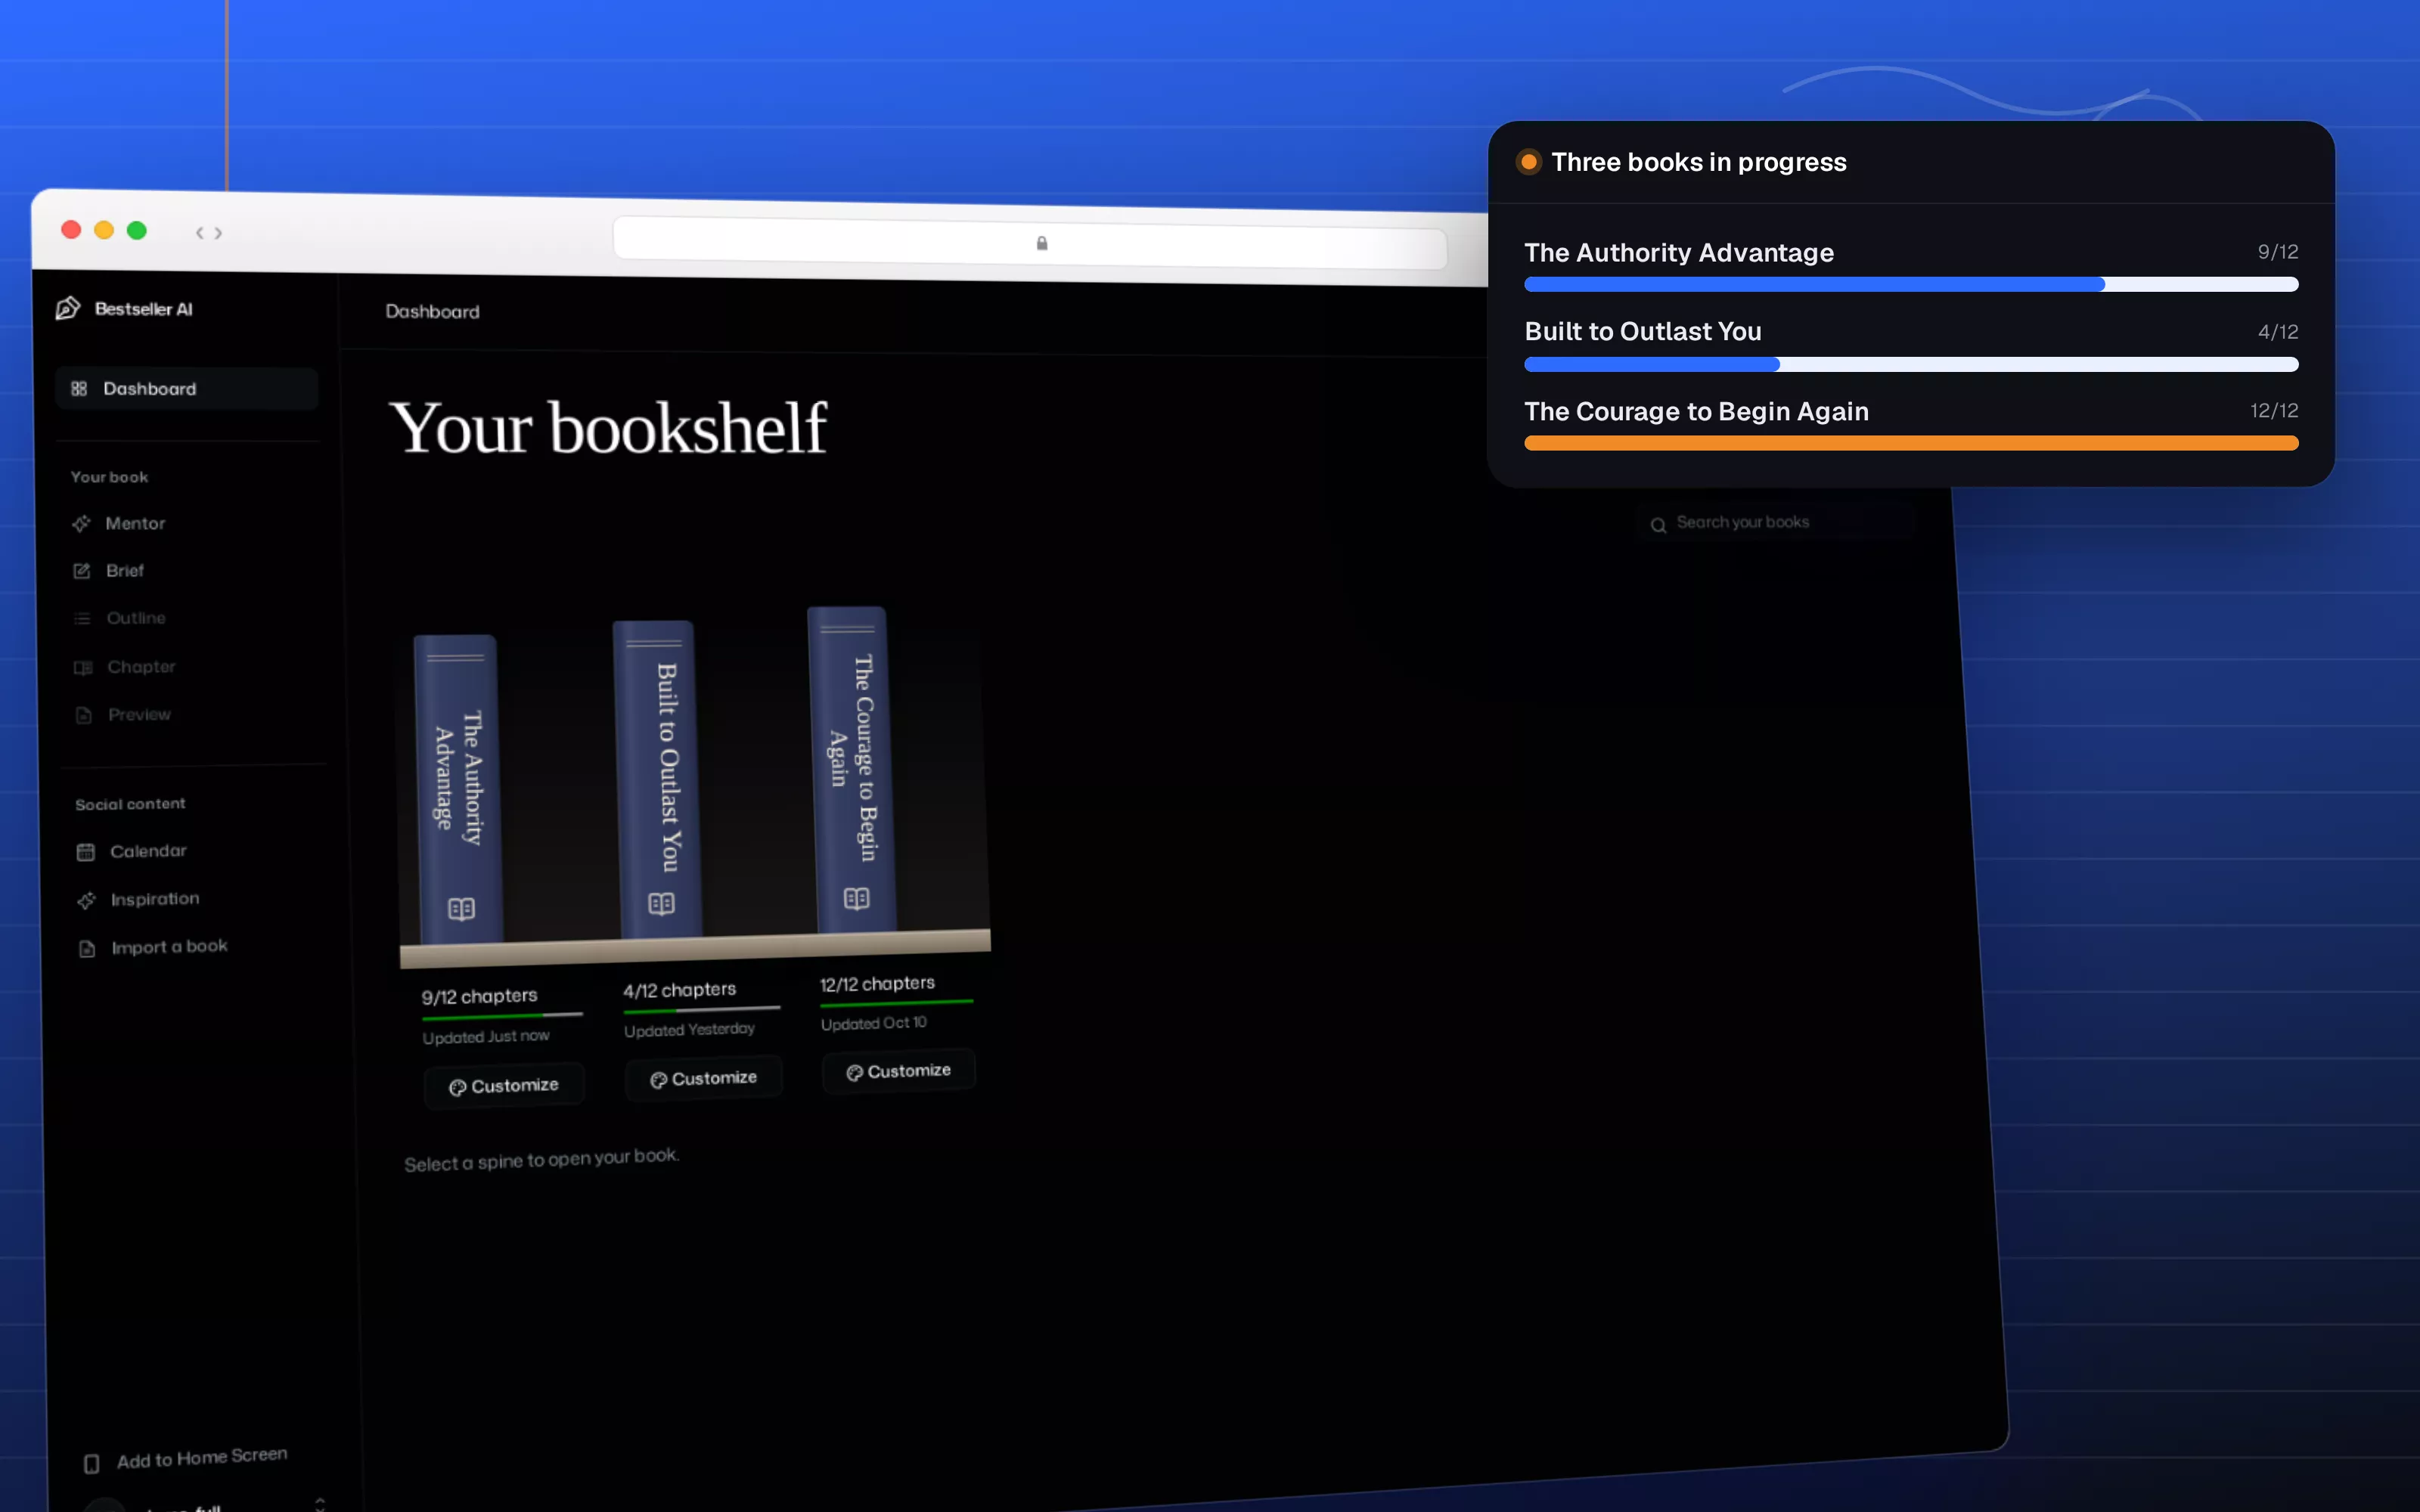Click the Calendar icon in sidebar
The width and height of the screenshot is (2420, 1512).
[x=86, y=852]
